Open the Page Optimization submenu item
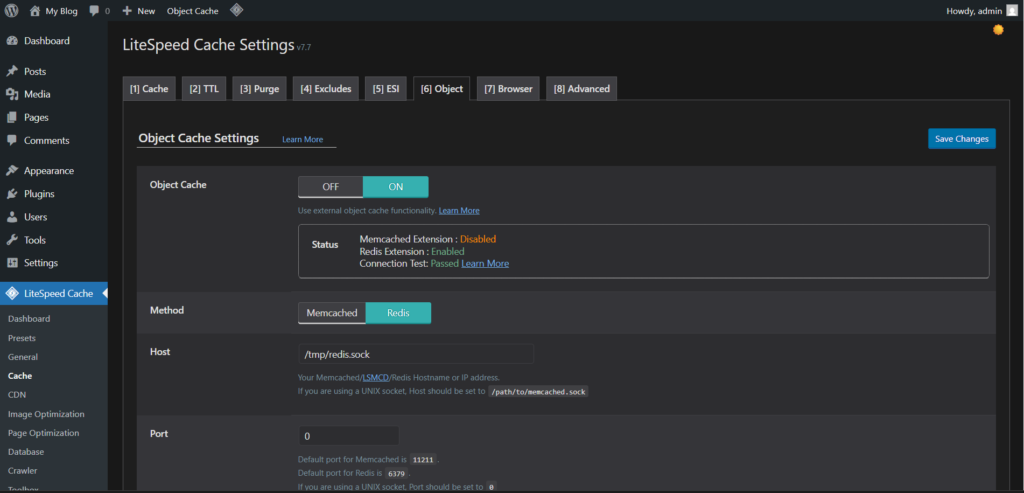The image size is (1024, 493). click(43, 433)
